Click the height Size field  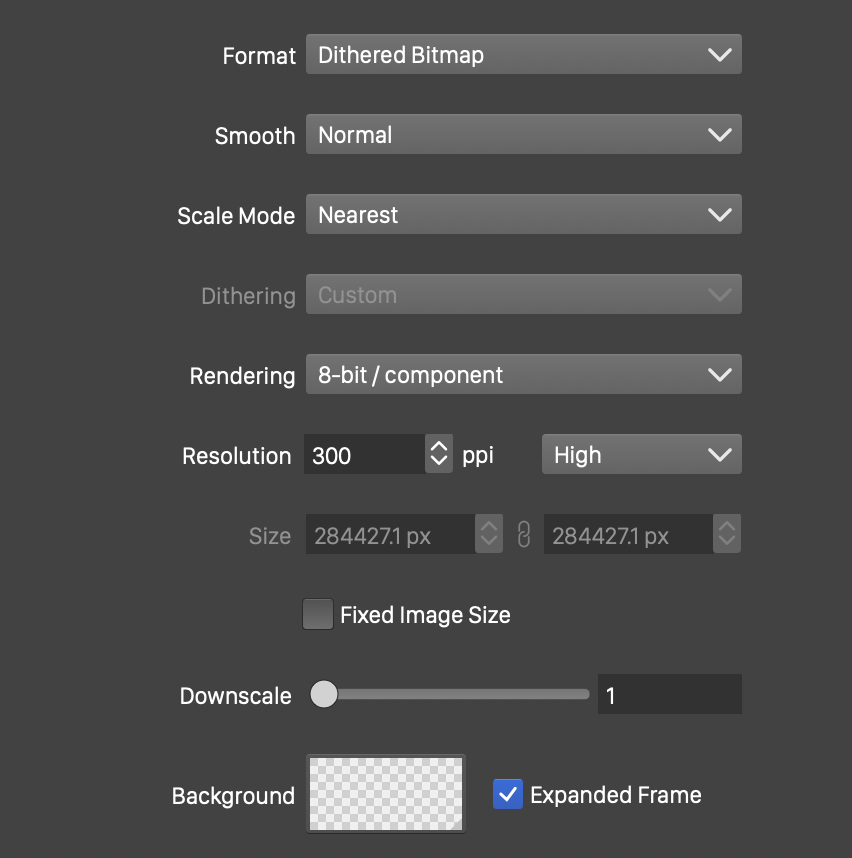[x=627, y=535]
